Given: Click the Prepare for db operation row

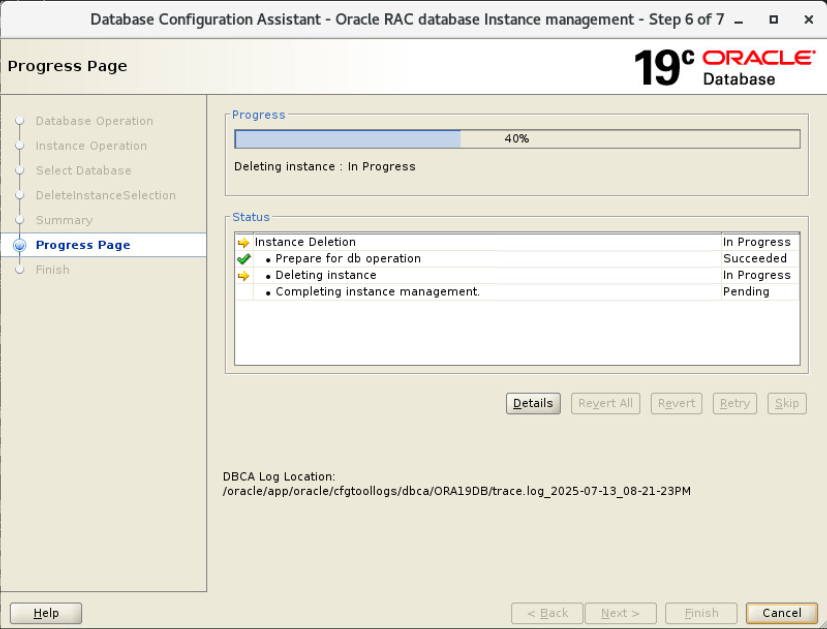Looking at the screenshot, I should (x=517, y=259).
